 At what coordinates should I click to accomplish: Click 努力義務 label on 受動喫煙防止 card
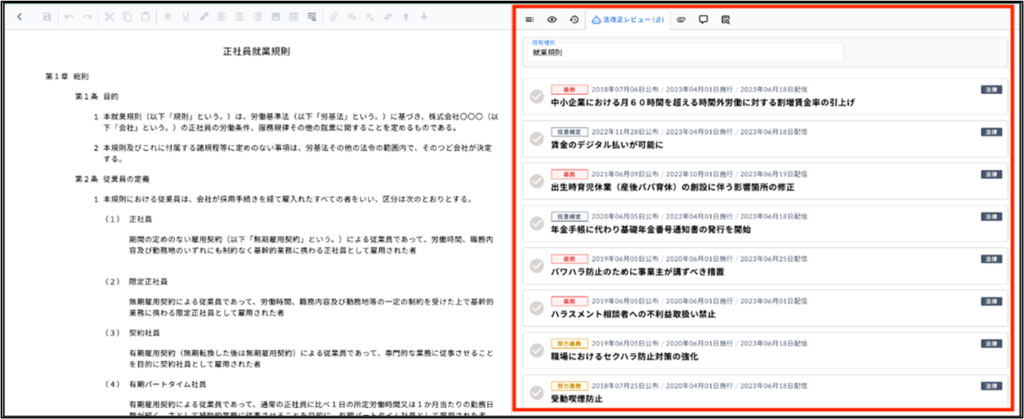coord(569,385)
